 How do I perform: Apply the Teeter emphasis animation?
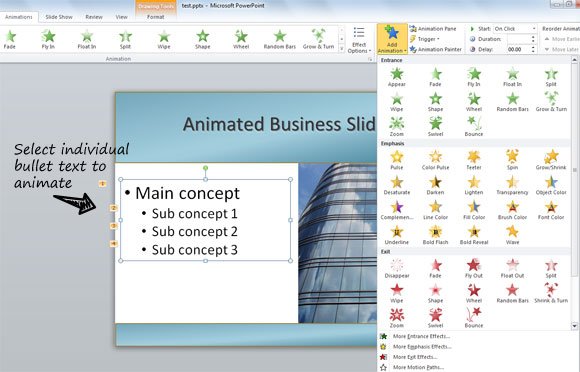474,160
